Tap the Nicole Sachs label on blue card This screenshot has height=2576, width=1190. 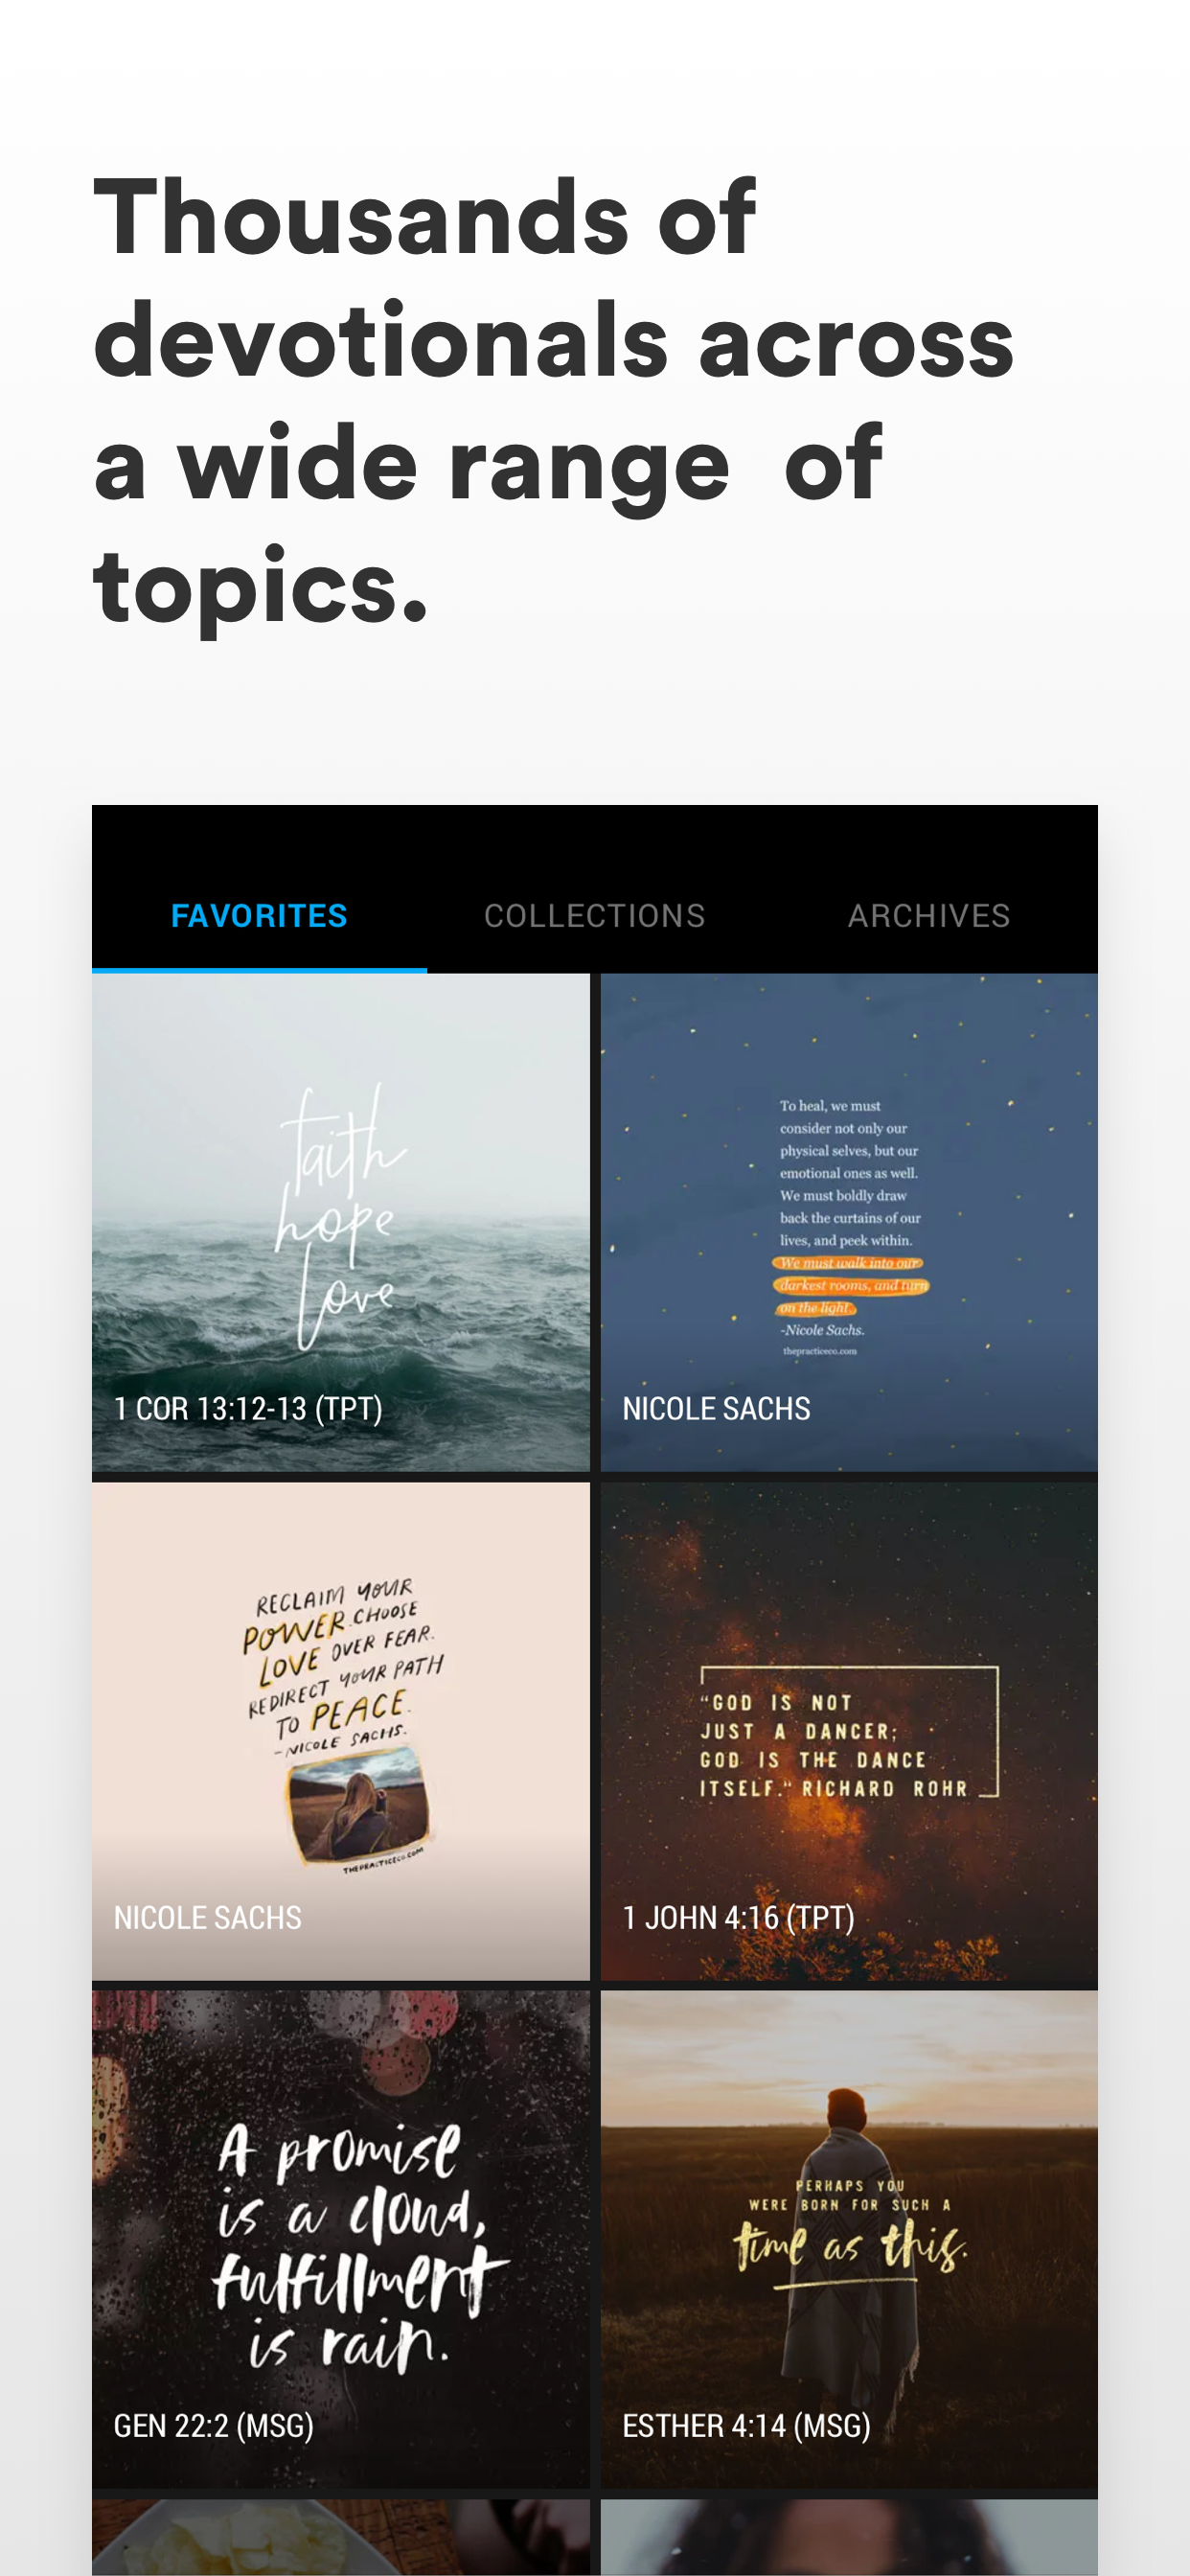coord(716,1409)
